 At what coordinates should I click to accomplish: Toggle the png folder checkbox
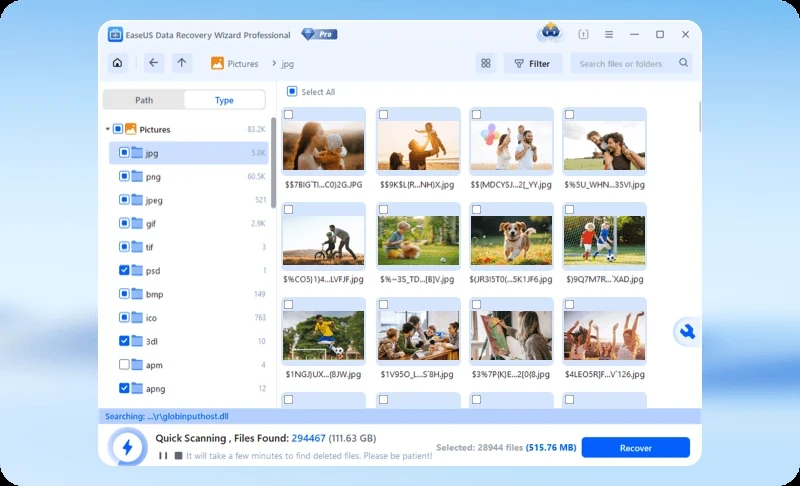click(124, 176)
